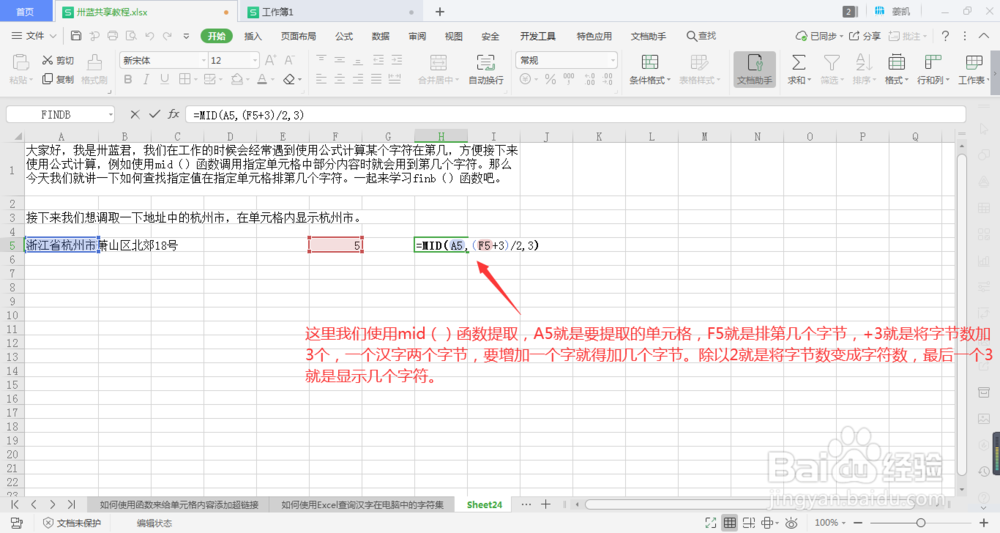1000x533 pixels.
Task: Click the Print Preview icon
Action: [x=131, y=36]
